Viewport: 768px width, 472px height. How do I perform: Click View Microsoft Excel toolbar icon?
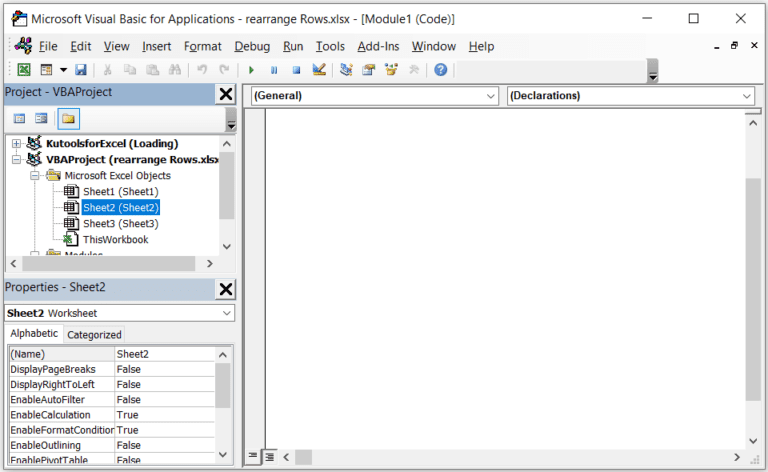click(24, 70)
